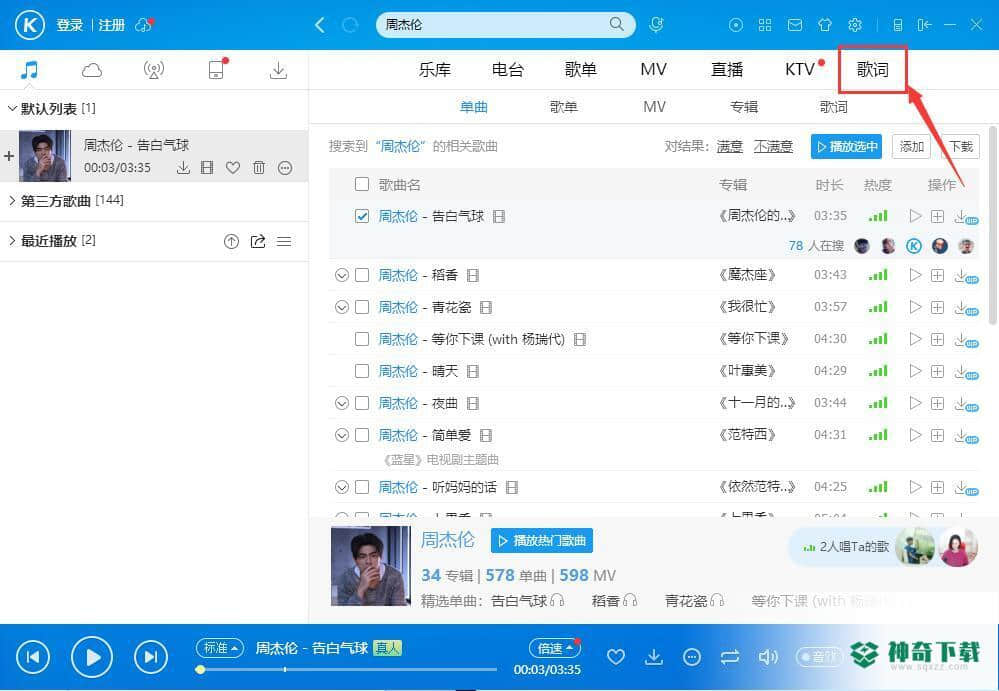Check the 等你下课 checkbox
Screen dimensions: 999x691
362,339
